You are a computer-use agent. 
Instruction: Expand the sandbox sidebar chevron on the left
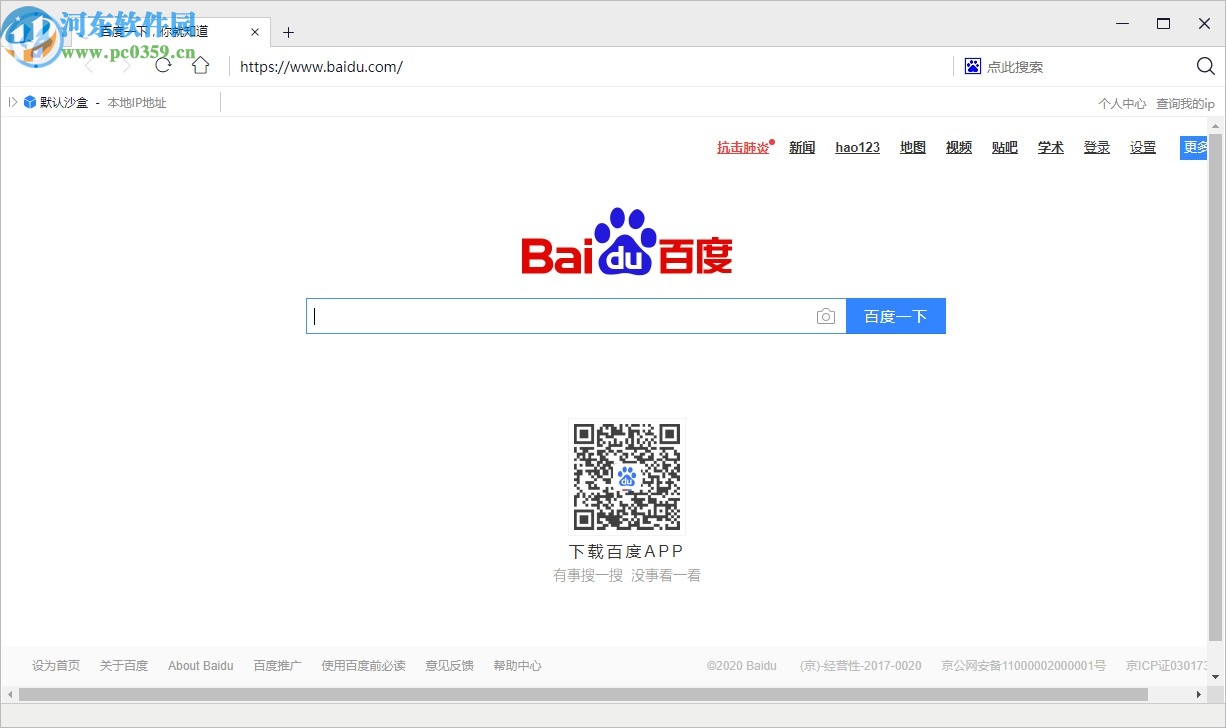pyautogui.click(x=11, y=101)
